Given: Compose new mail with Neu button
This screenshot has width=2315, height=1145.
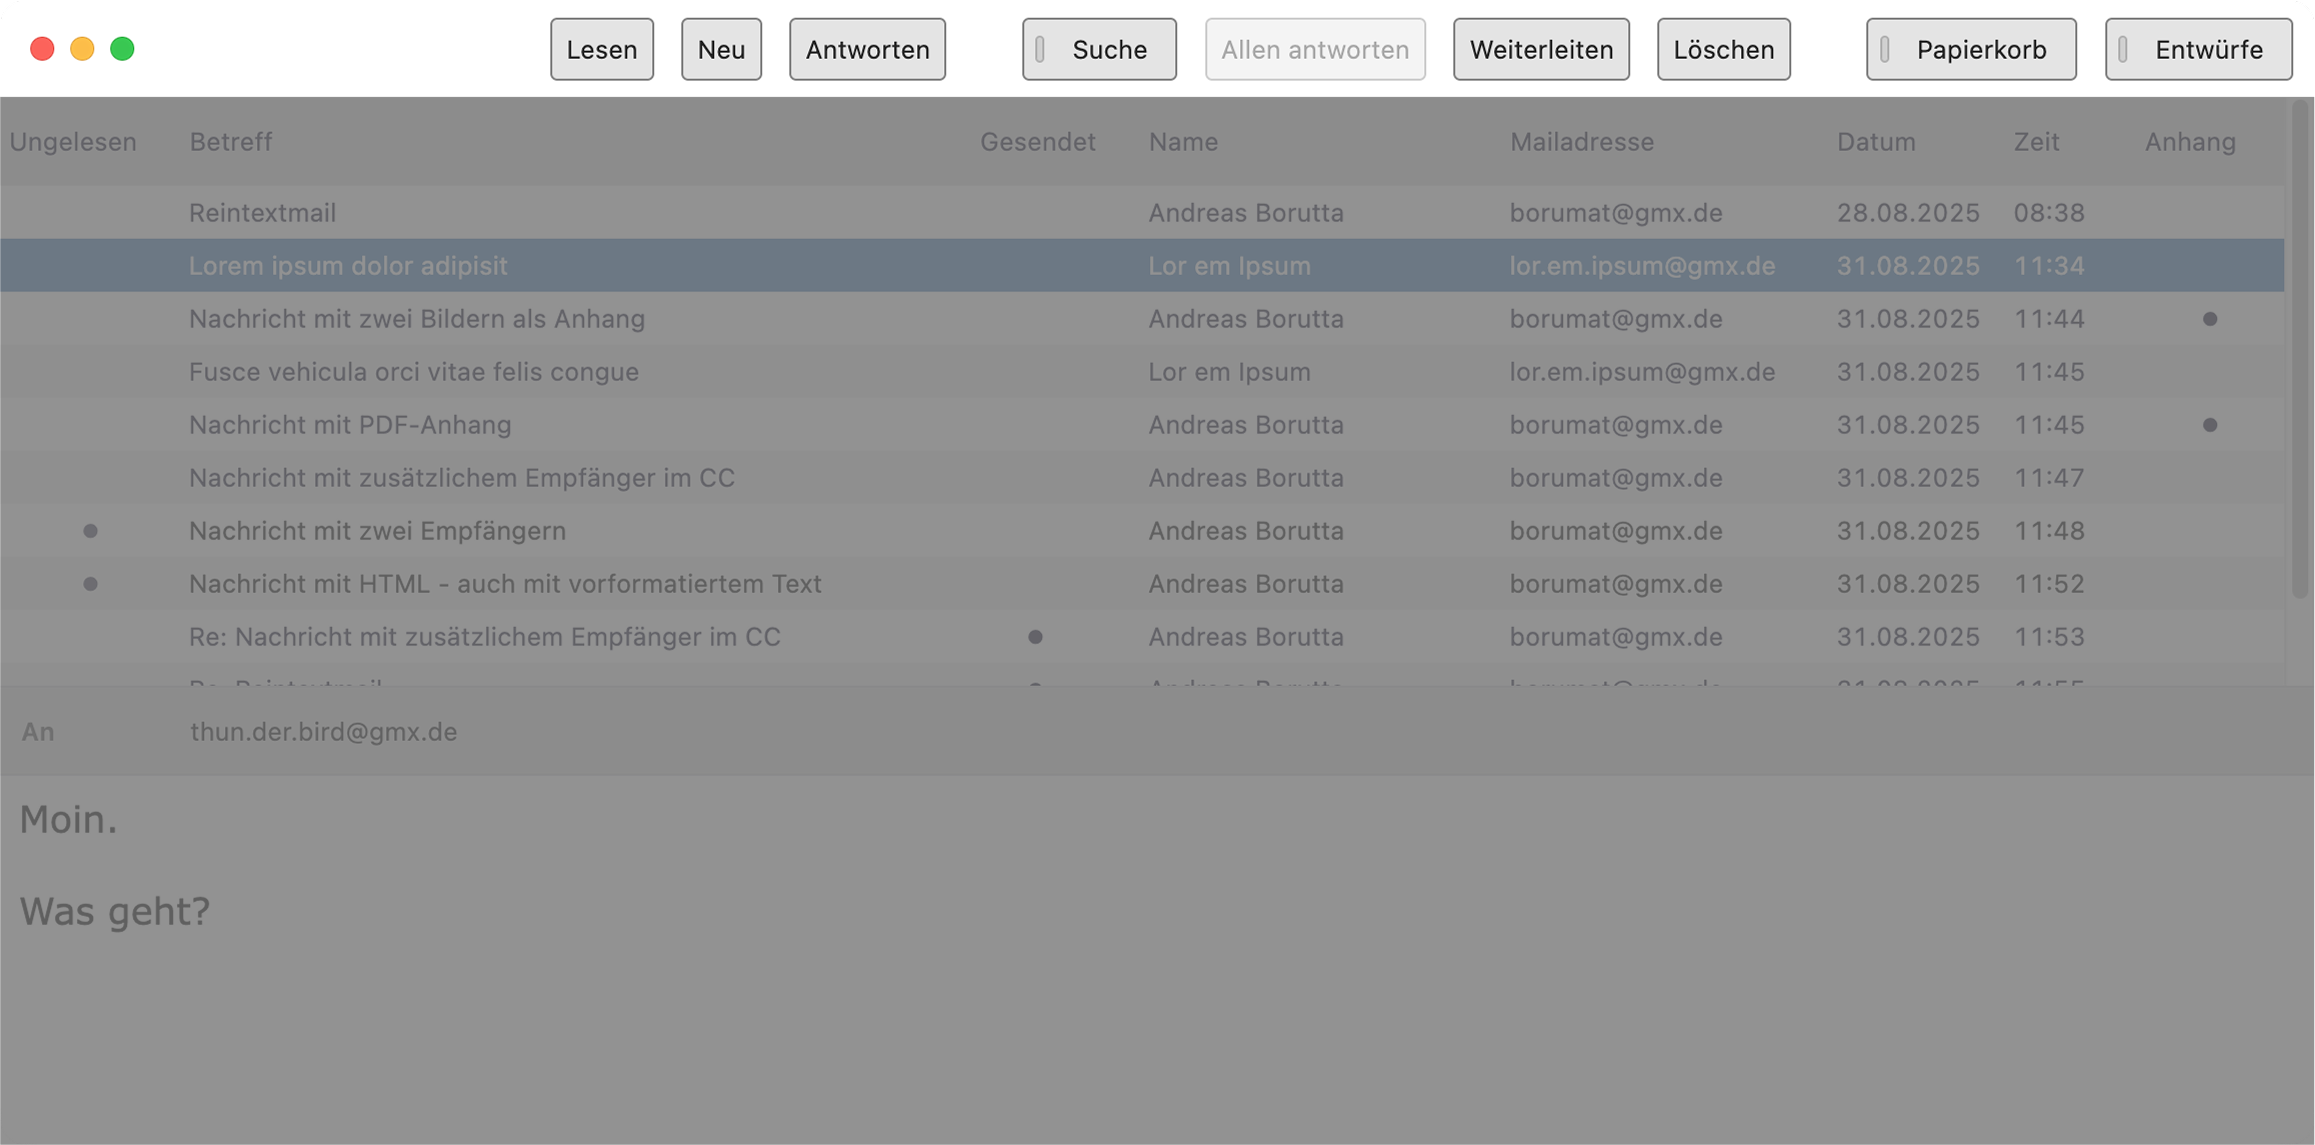Looking at the screenshot, I should 721,49.
